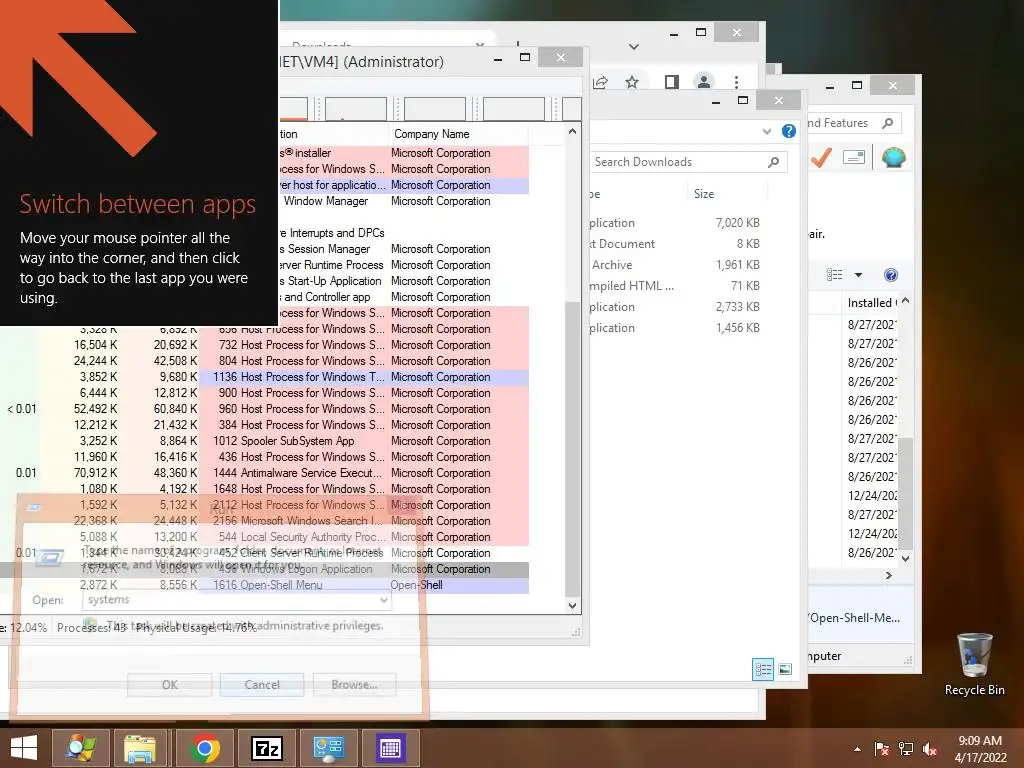Screen dimensions: 1024x768
Task: Switch Downloads to large icons view
Action: click(785, 669)
